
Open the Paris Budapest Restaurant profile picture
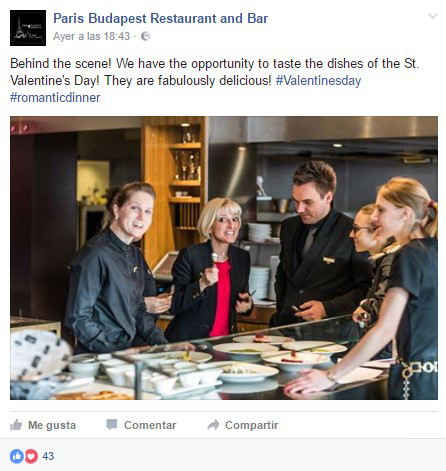(28, 28)
